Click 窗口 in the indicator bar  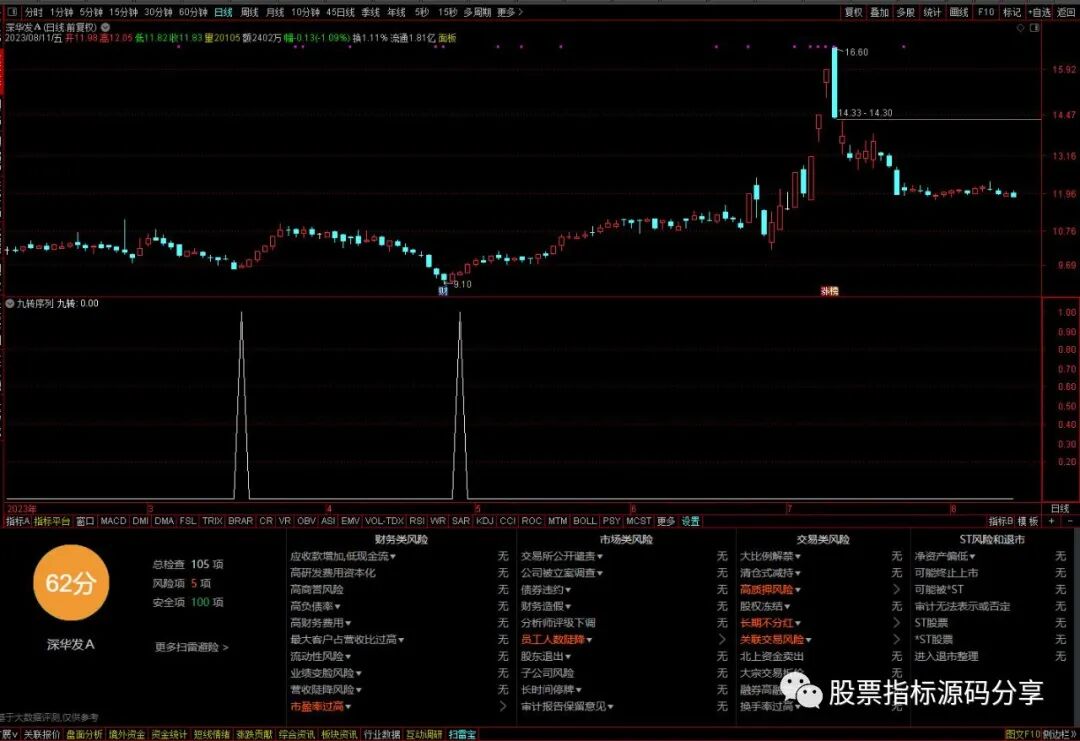[85, 521]
